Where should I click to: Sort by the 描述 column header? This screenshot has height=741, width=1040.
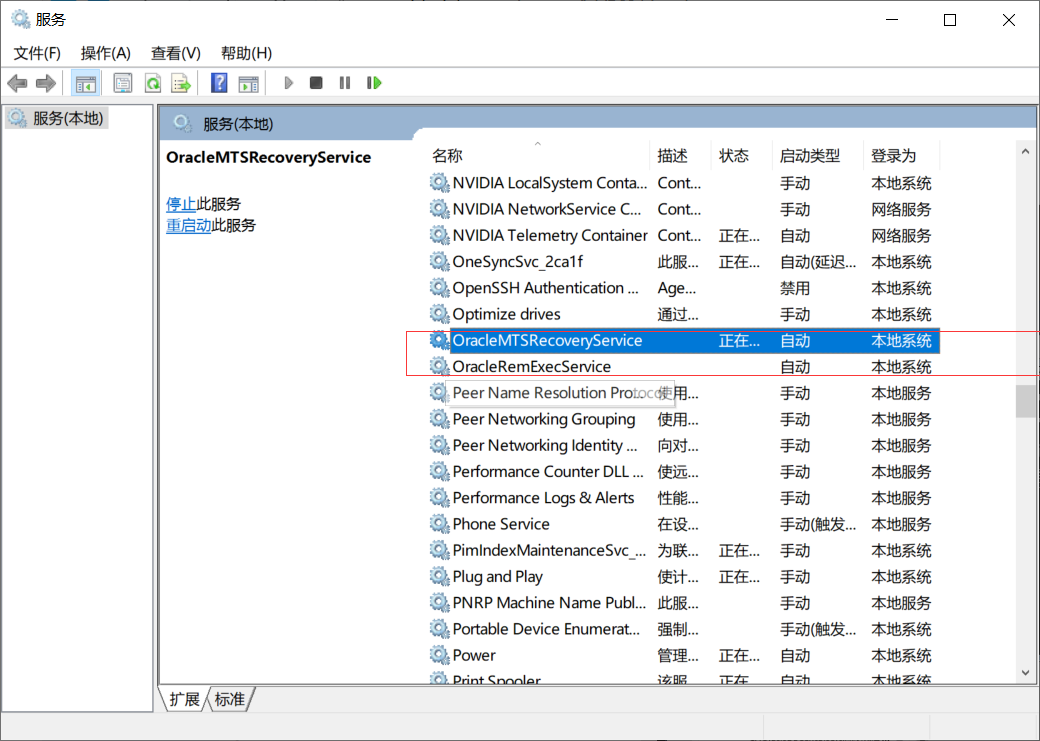(680, 156)
